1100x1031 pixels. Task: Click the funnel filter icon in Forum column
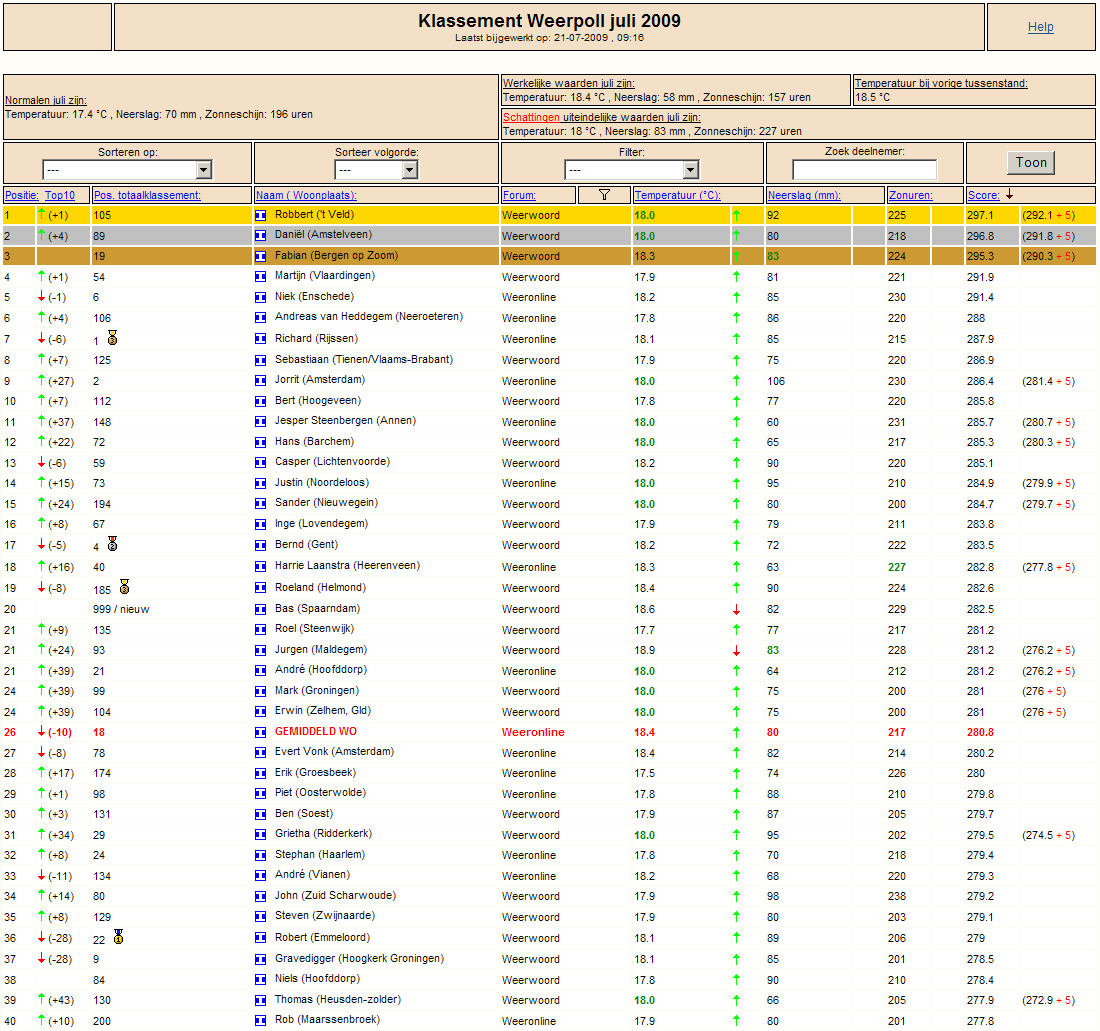coord(604,195)
